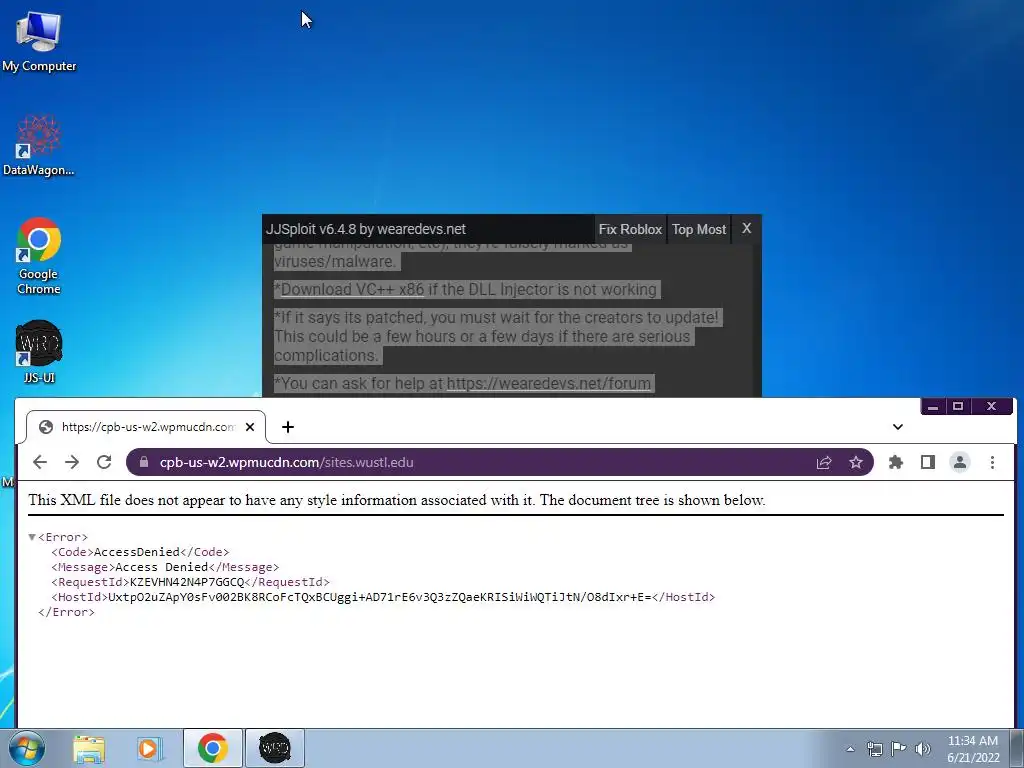Go back in Chrome
This screenshot has width=1024, height=768.
(40, 462)
